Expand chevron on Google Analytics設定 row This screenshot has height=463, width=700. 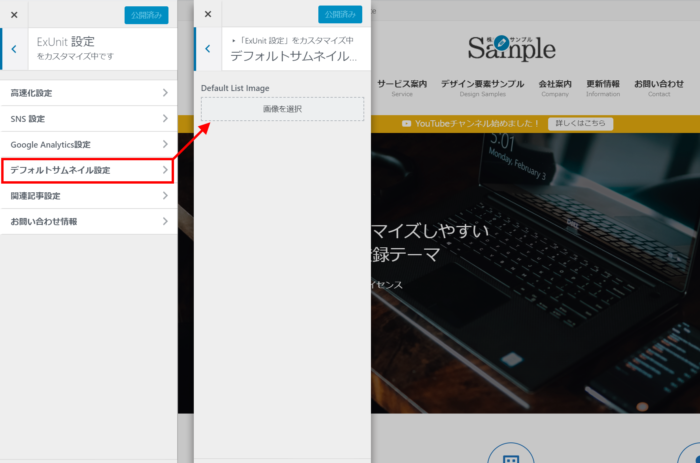tap(165, 144)
